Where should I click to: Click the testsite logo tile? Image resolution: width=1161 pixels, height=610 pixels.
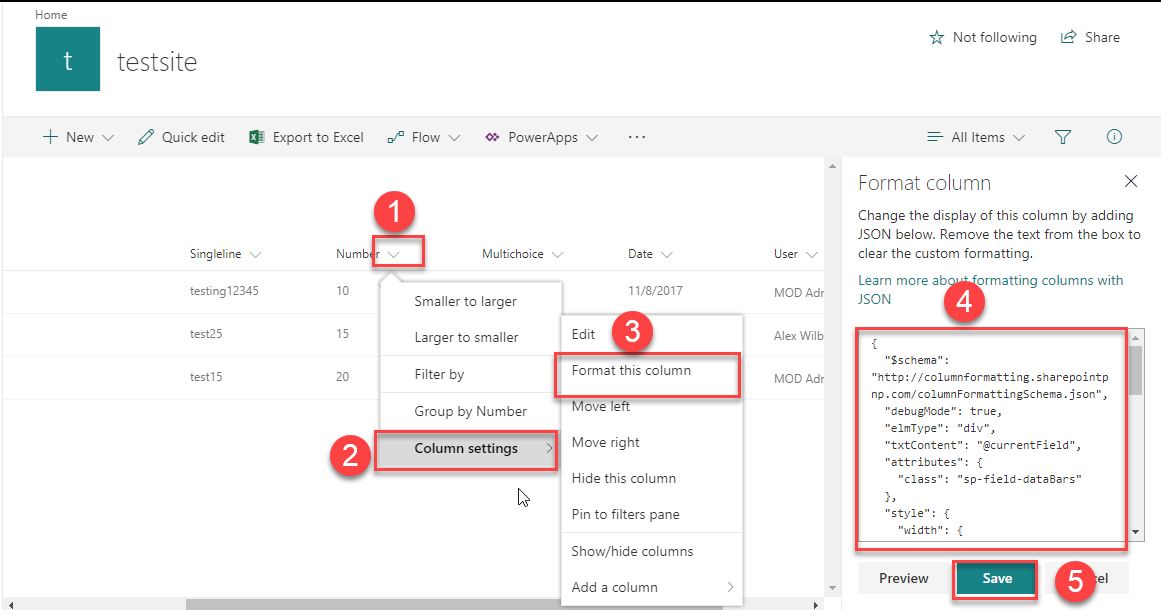(x=67, y=58)
